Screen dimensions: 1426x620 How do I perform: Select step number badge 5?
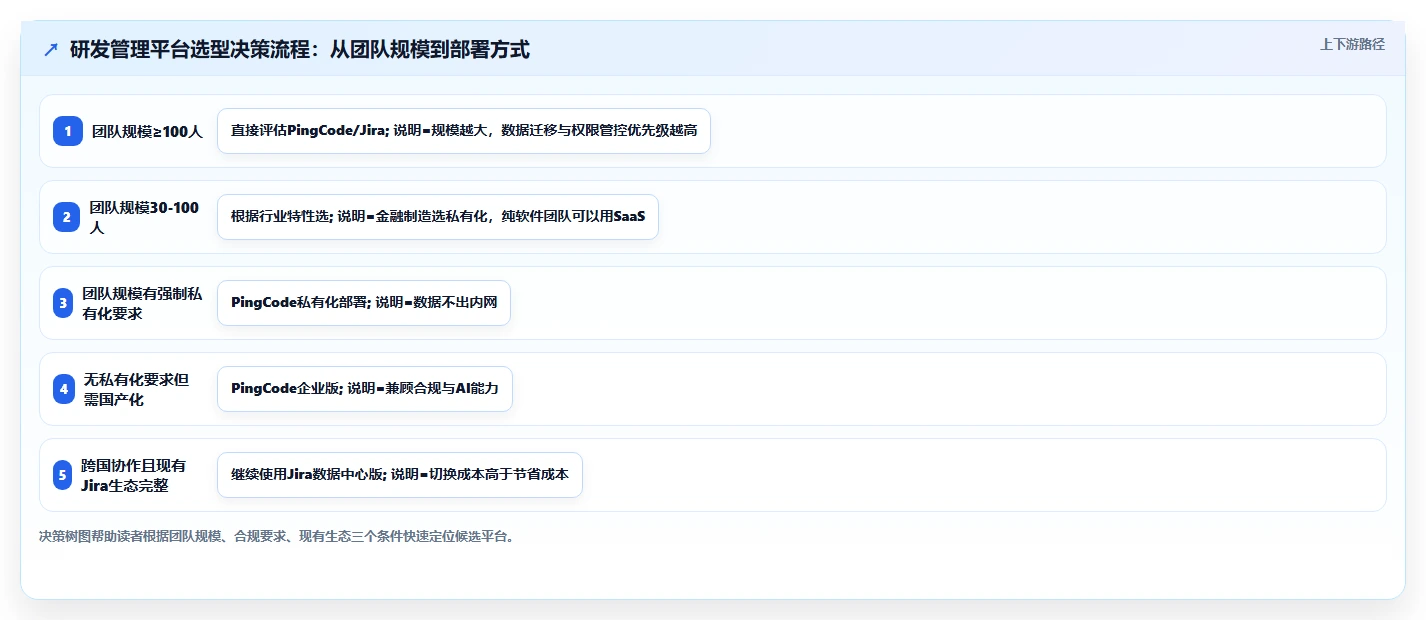click(x=63, y=475)
